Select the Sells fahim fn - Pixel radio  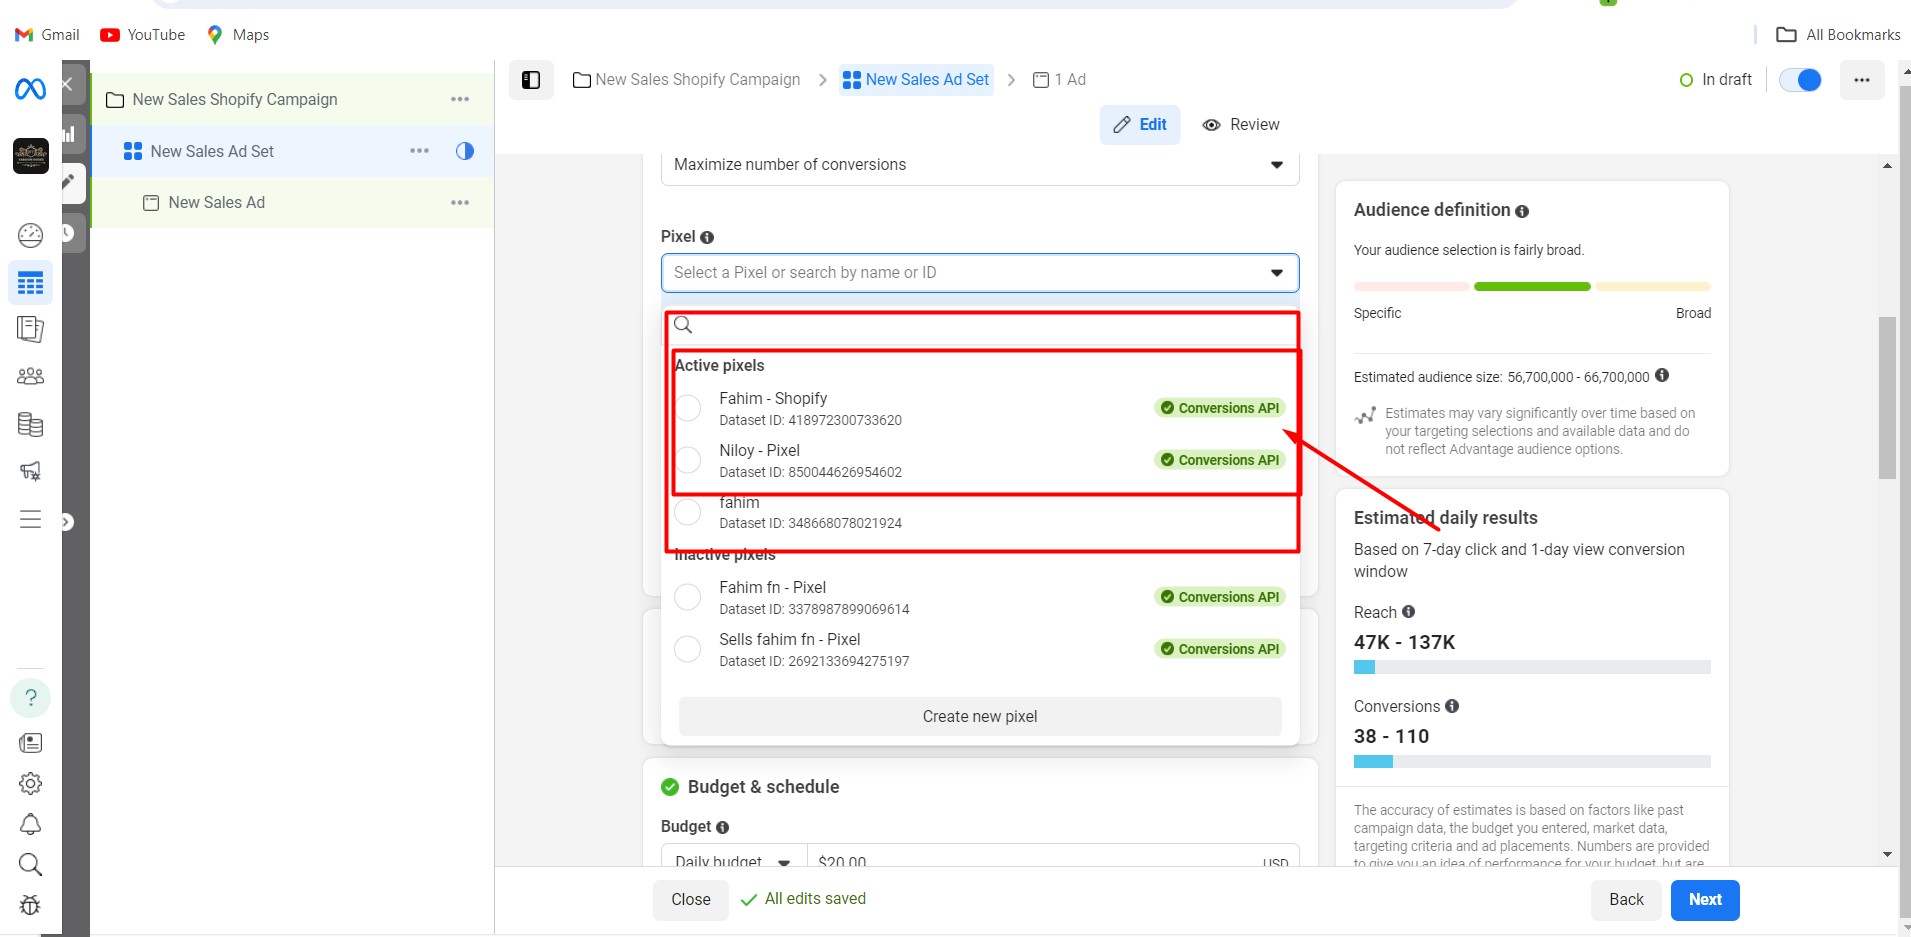(x=688, y=649)
